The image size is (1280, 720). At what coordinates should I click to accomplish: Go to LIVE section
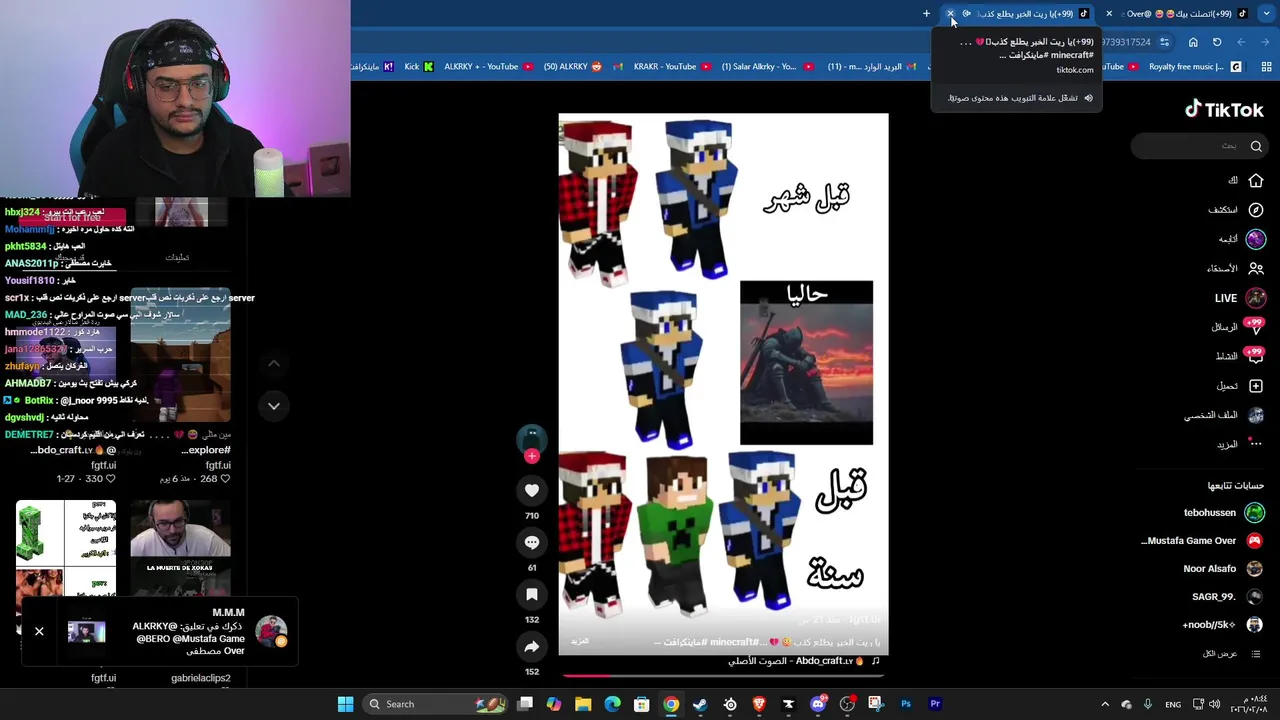point(1226,298)
